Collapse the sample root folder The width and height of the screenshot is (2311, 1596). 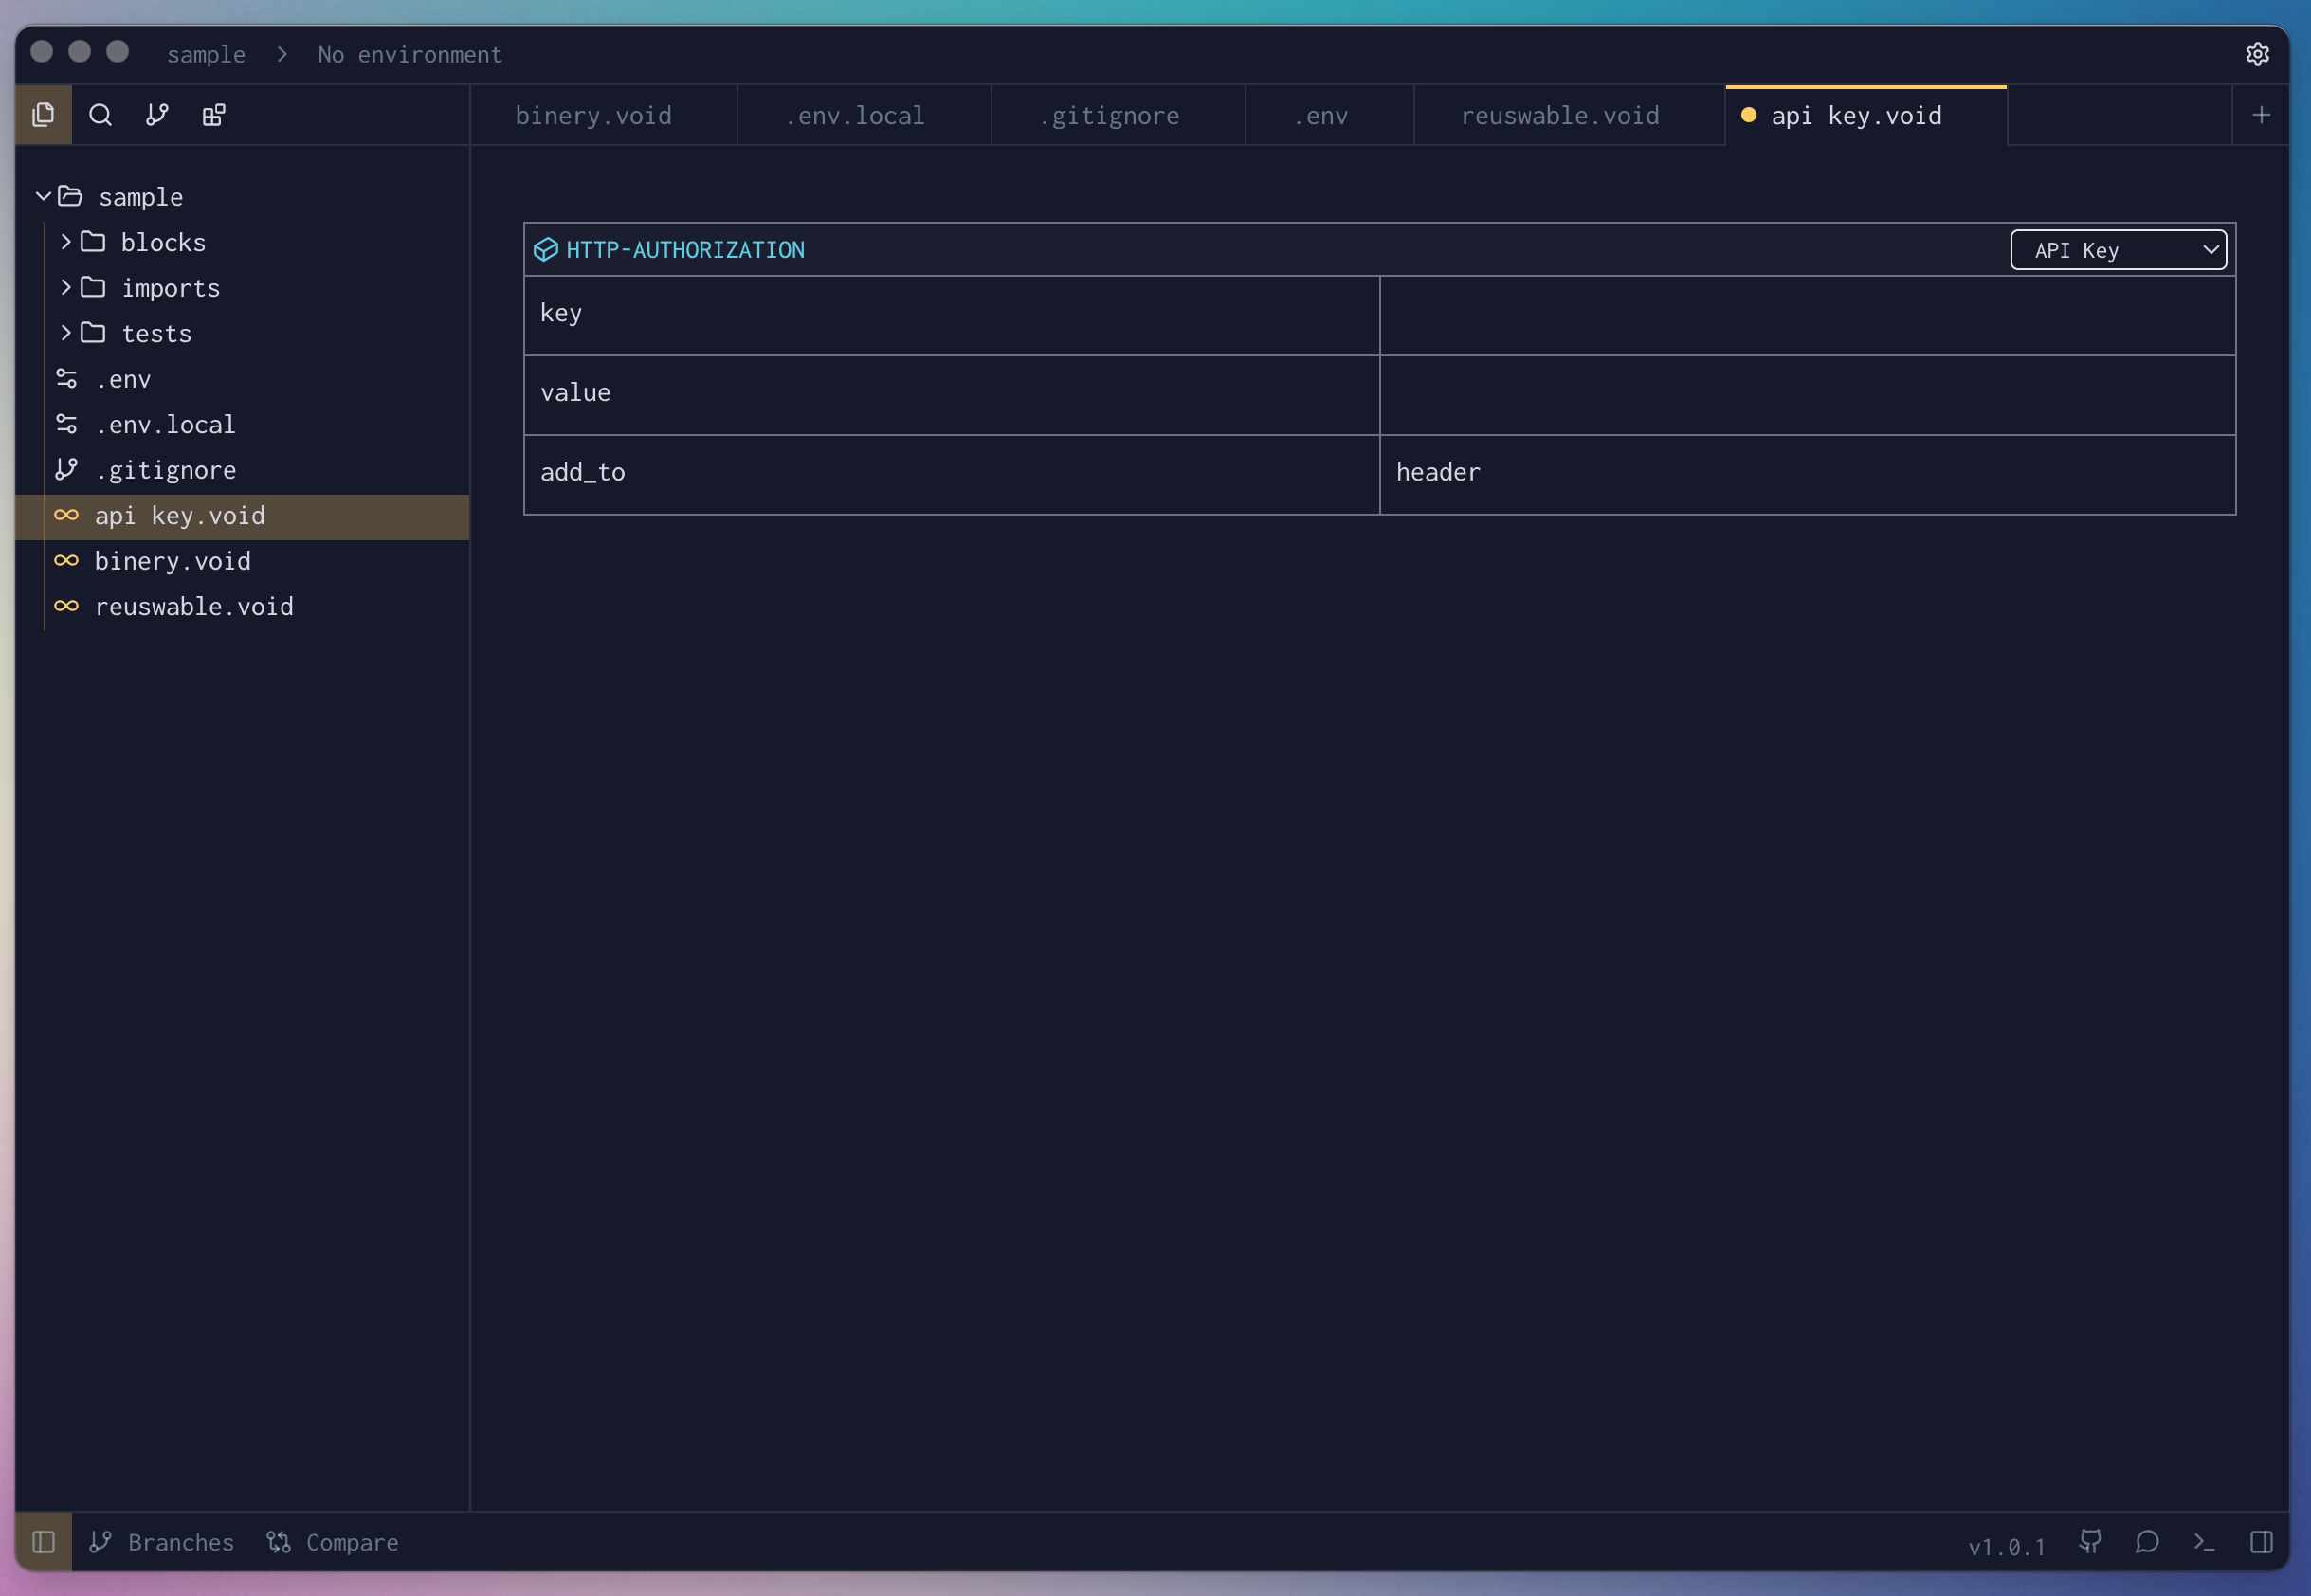(43, 197)
